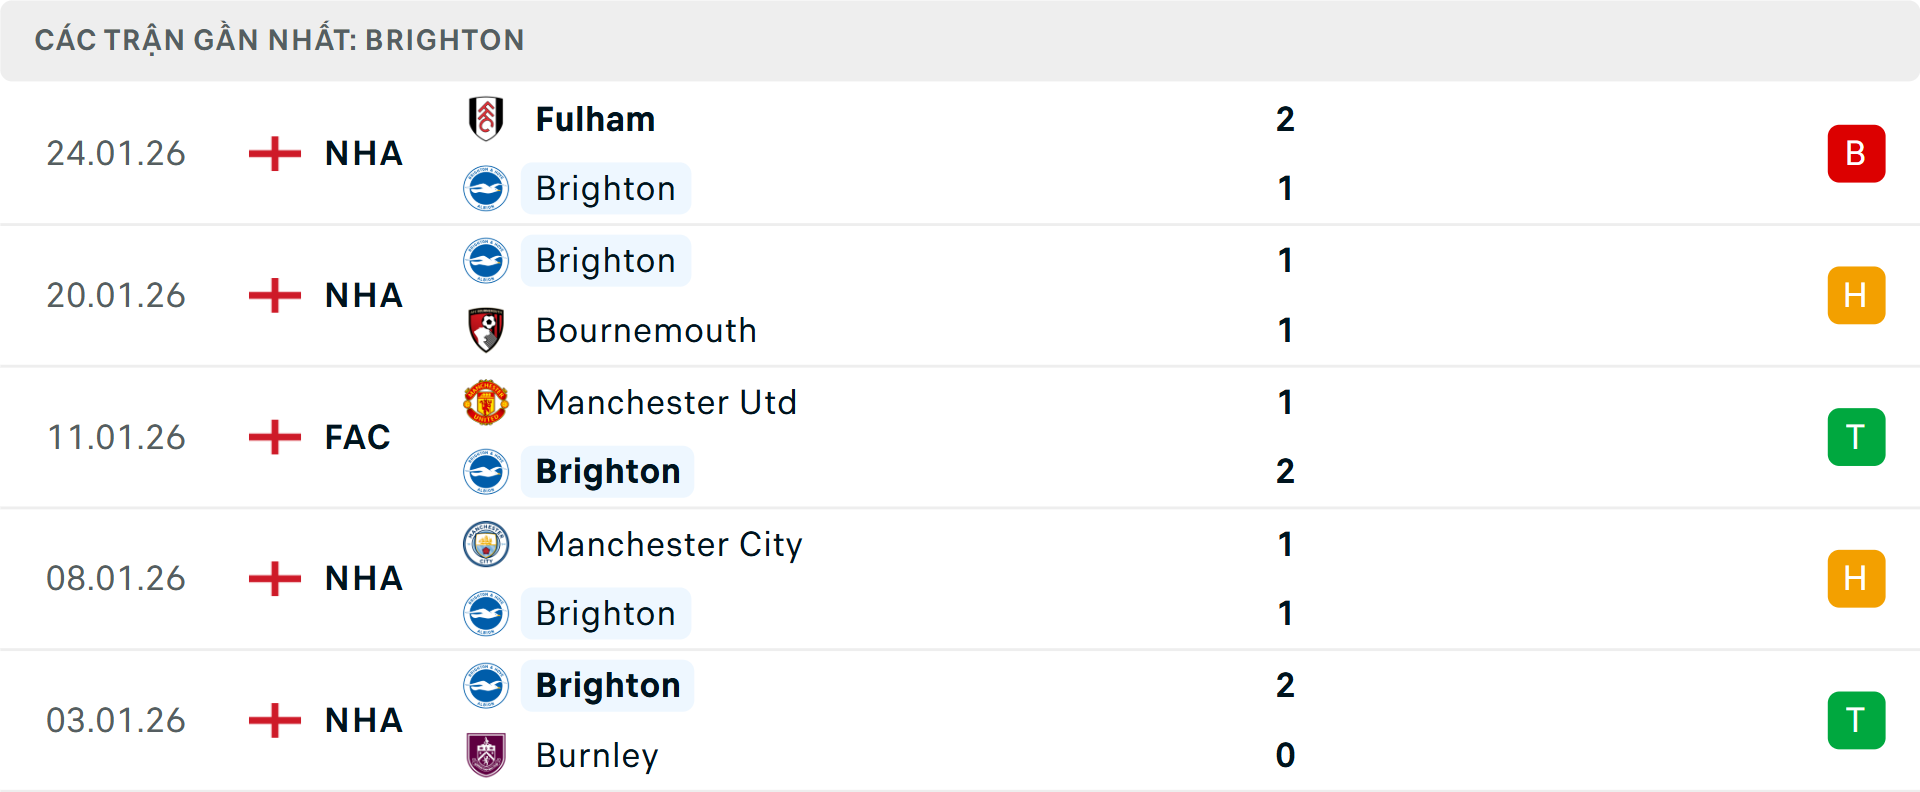Select the FAC competition label
Screen dimensions: 1920x792
(357, 437)
